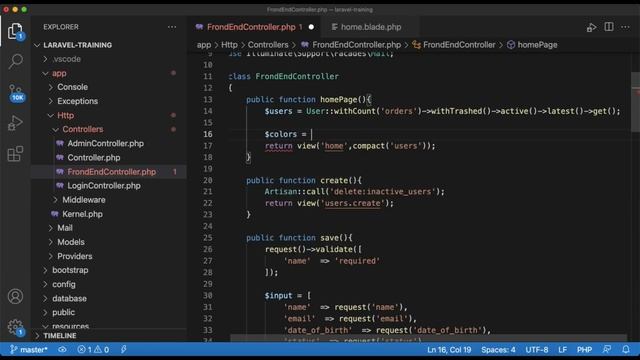Place cursor on line 16 after $colors =
Screen dimensions: 640x360
click(311, 134)
